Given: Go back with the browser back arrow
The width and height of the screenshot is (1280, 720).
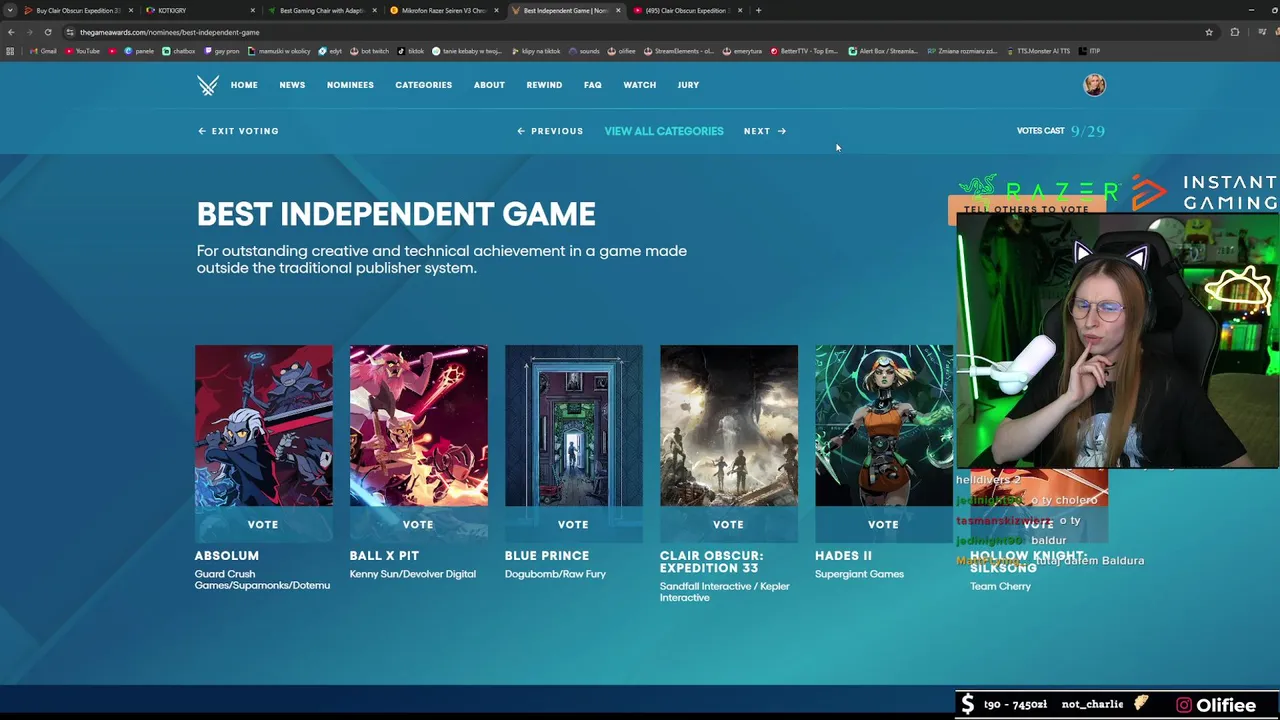Looking at the screenshot, I should click(x=11, y=32).
